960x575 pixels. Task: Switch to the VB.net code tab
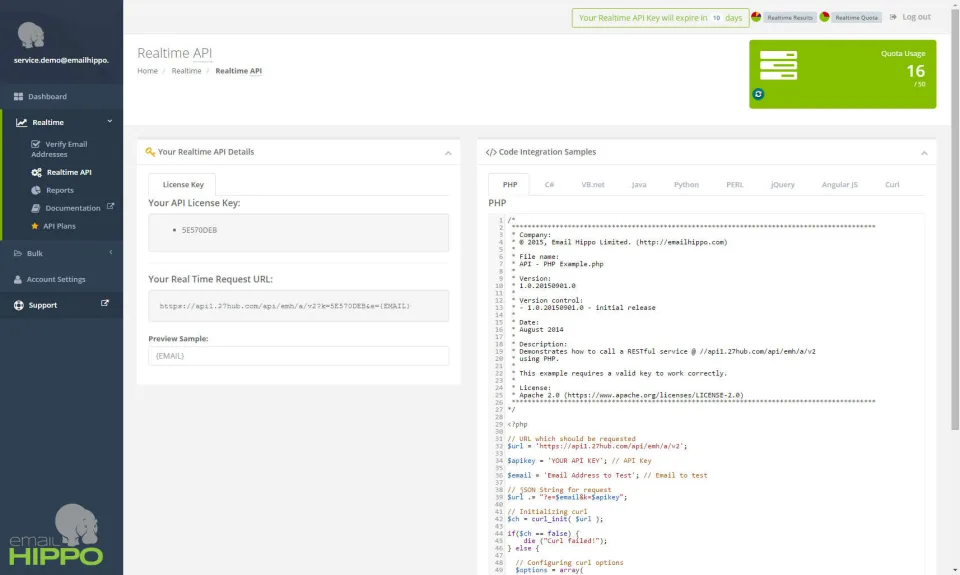[593, 184]
